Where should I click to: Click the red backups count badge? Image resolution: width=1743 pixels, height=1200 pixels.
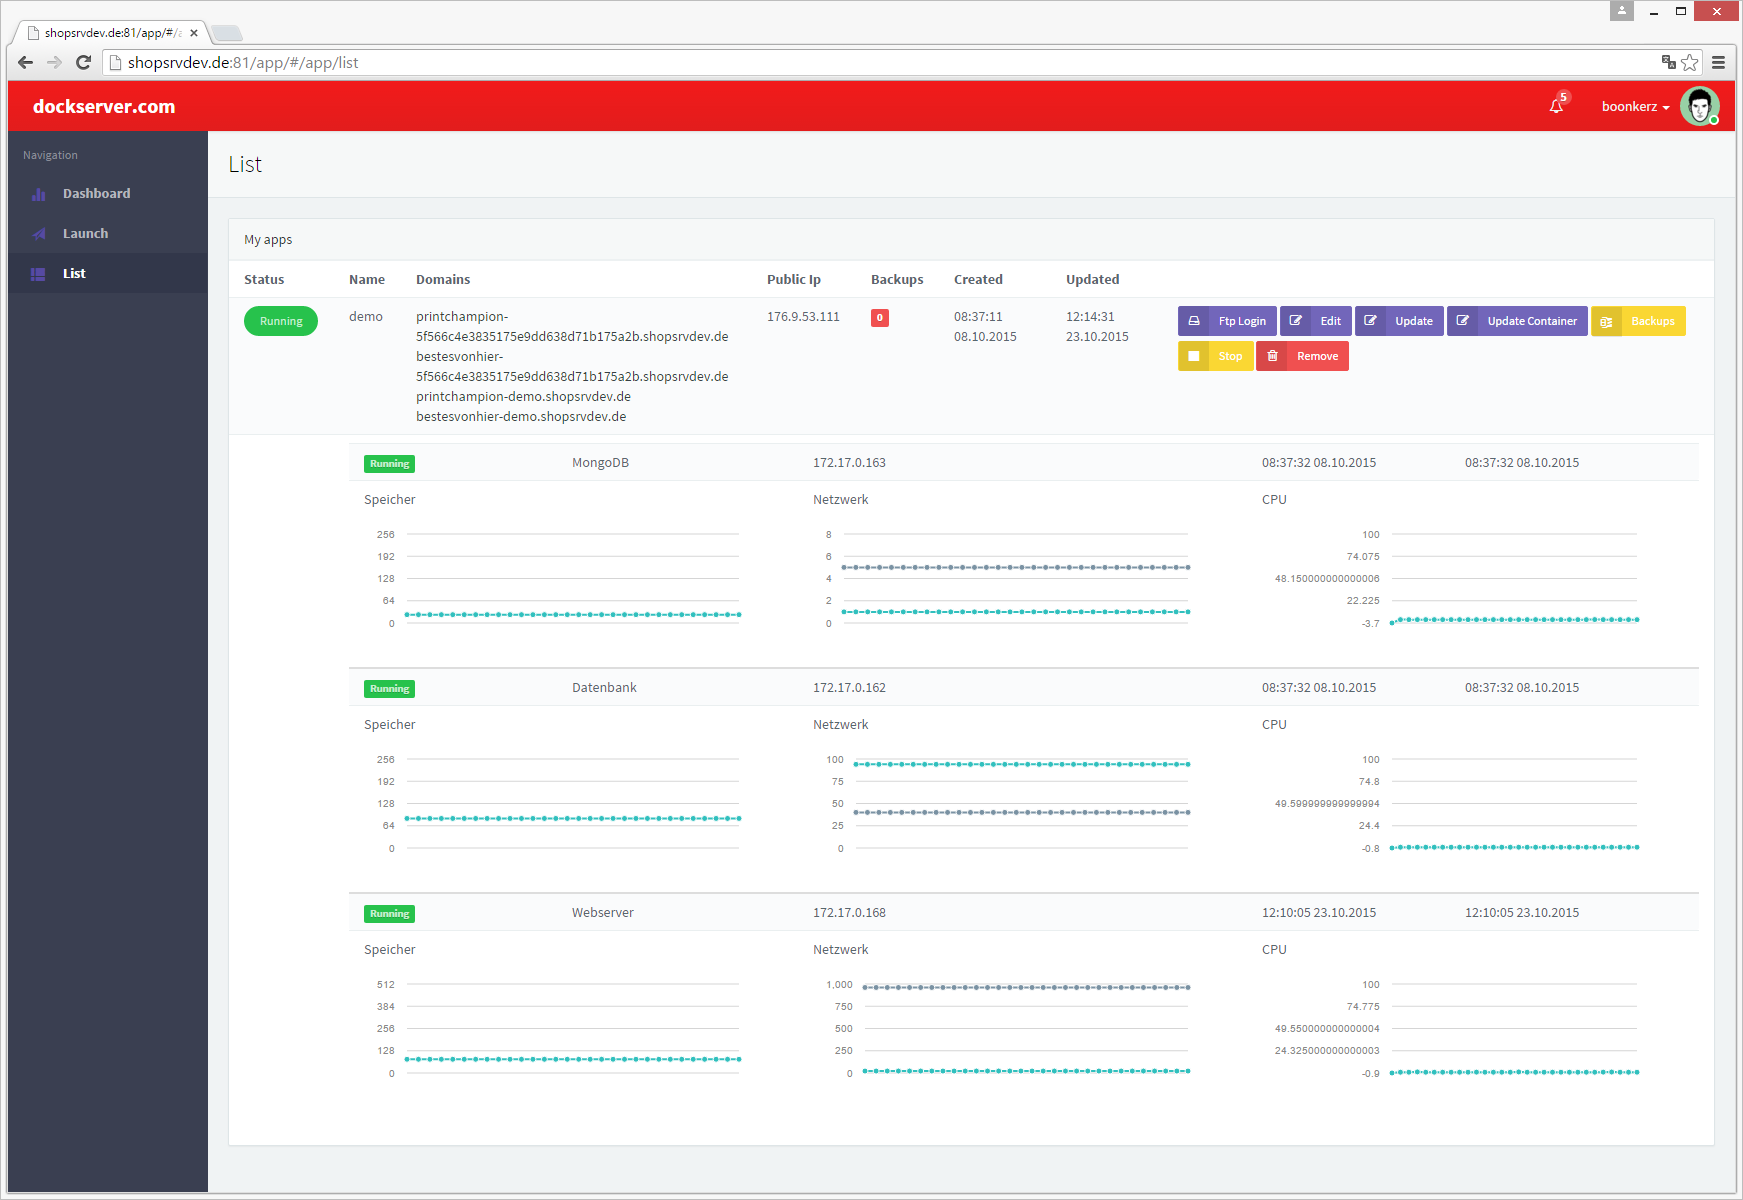(879, 318)
